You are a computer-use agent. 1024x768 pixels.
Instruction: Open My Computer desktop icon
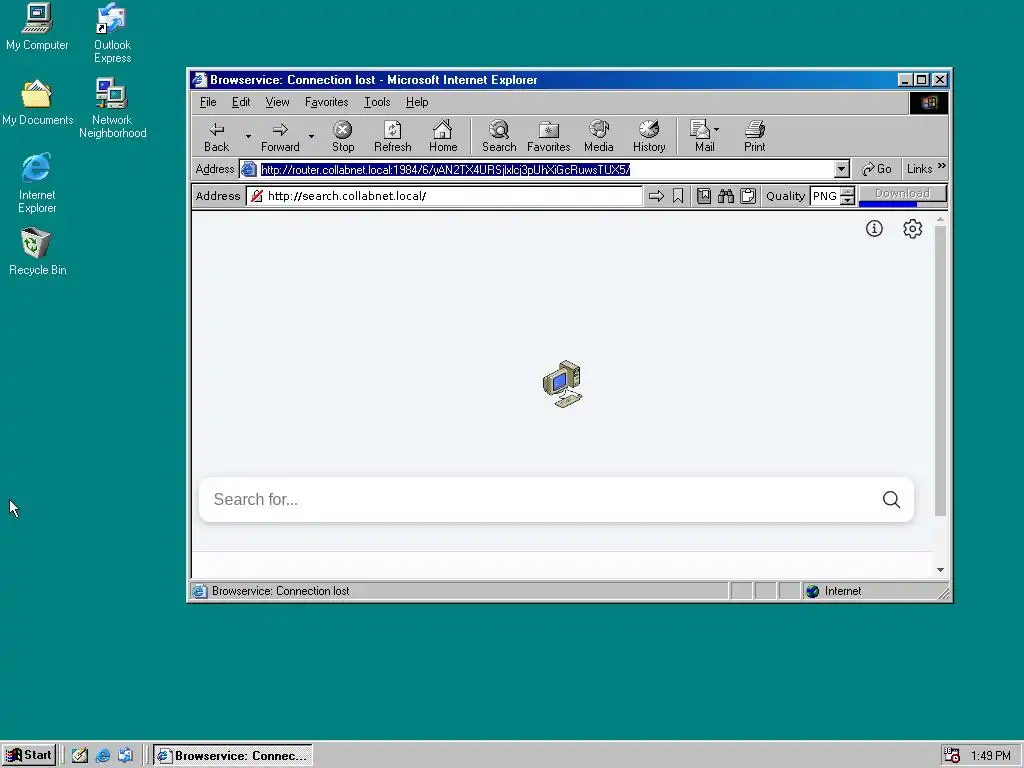coord(37,27)
